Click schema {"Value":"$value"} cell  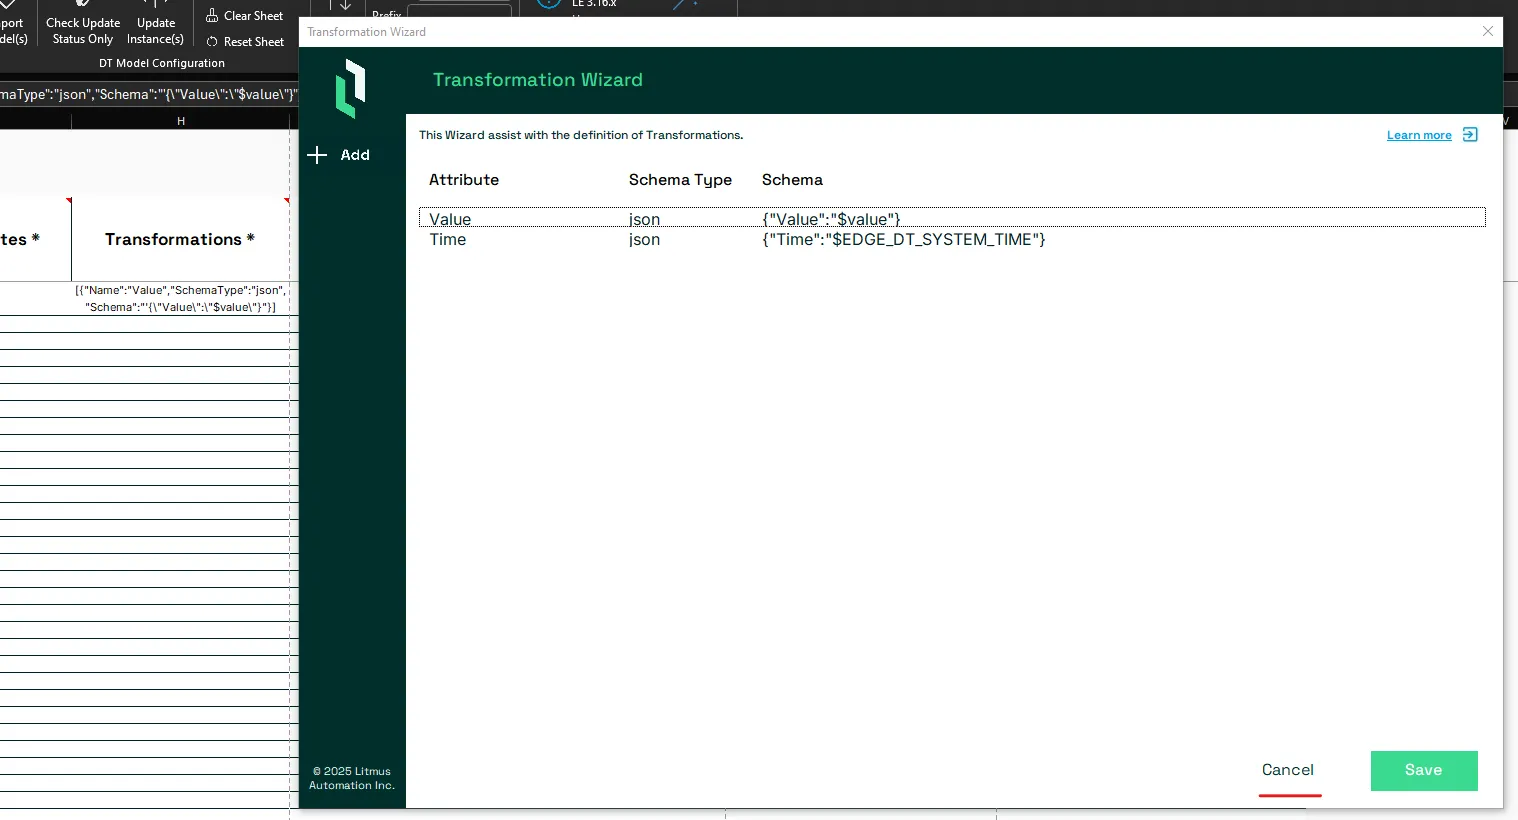click(831, 219)
